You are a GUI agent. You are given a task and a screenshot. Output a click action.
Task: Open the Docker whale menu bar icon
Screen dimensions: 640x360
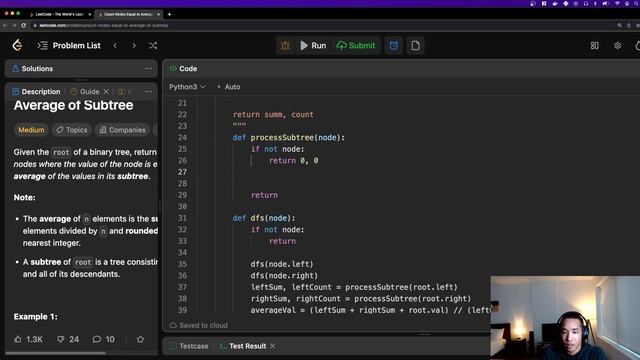pos(555,3)
